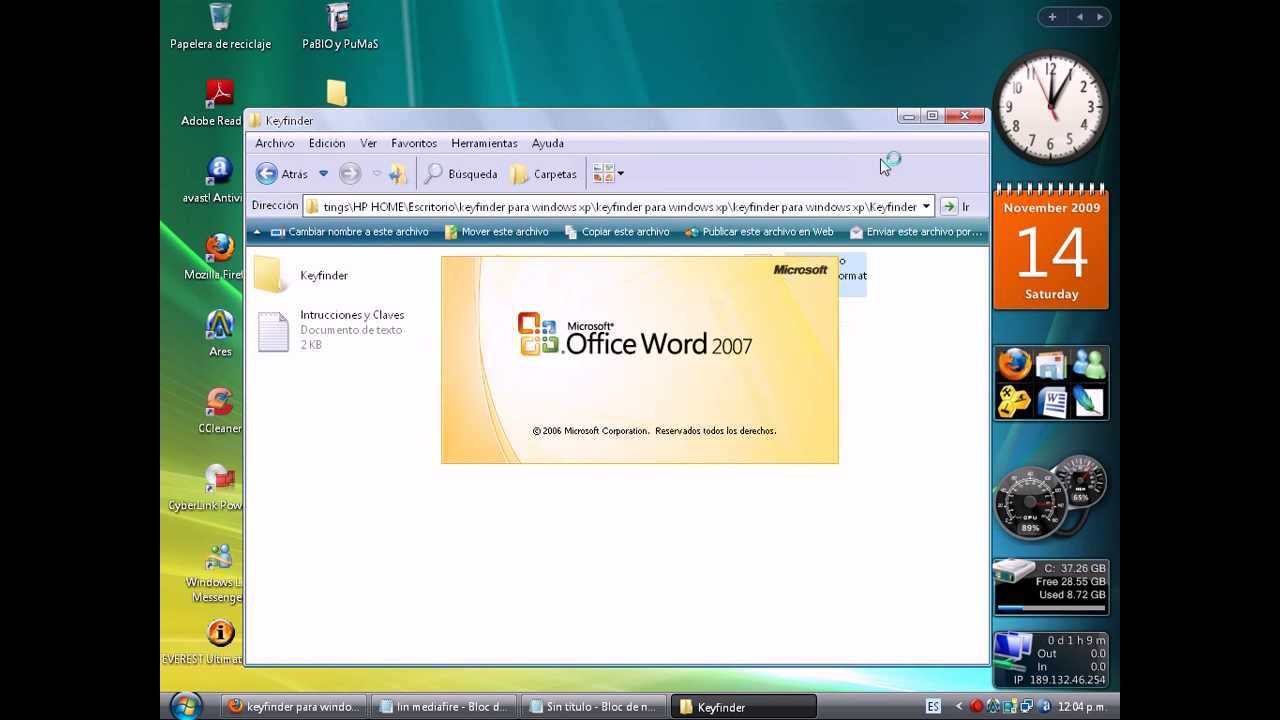Click Publicar este archivo en Web

(x=759, y=232)
